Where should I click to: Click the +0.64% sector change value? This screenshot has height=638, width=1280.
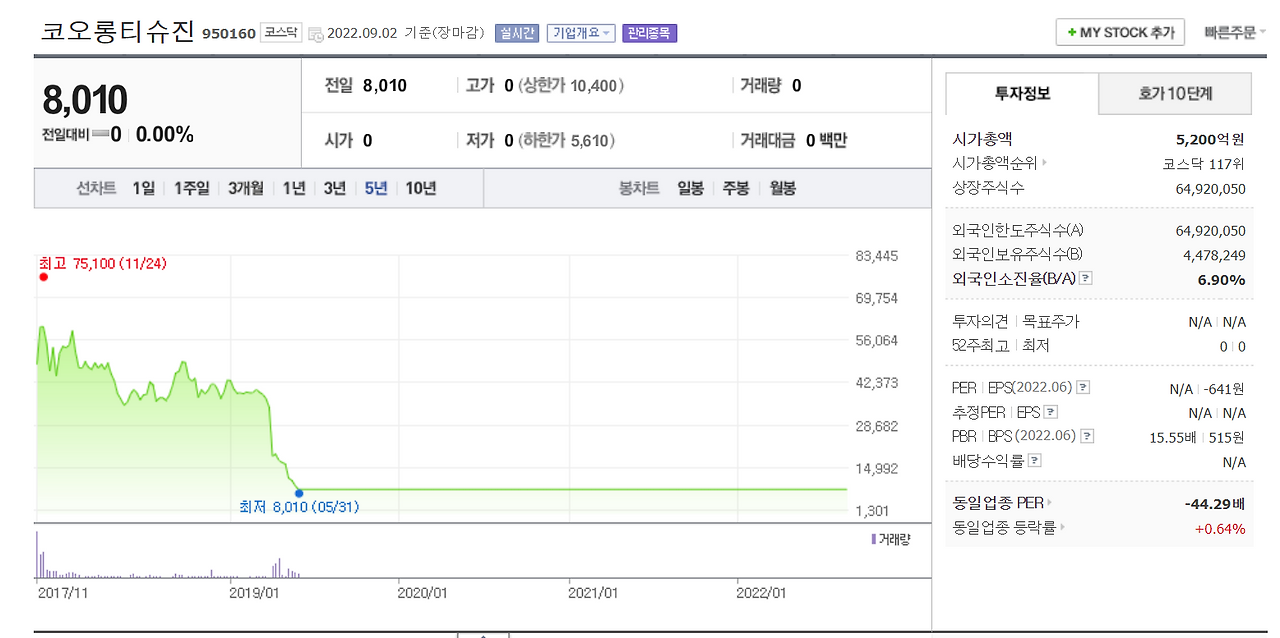pyautogui.click(x=1220, y=529)
